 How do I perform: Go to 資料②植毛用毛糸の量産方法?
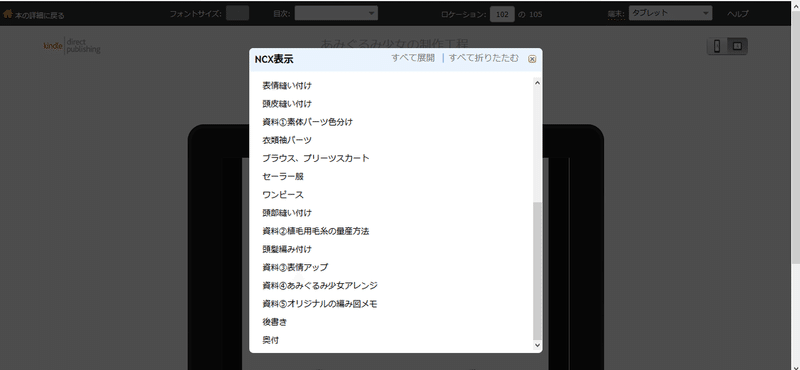315,231
